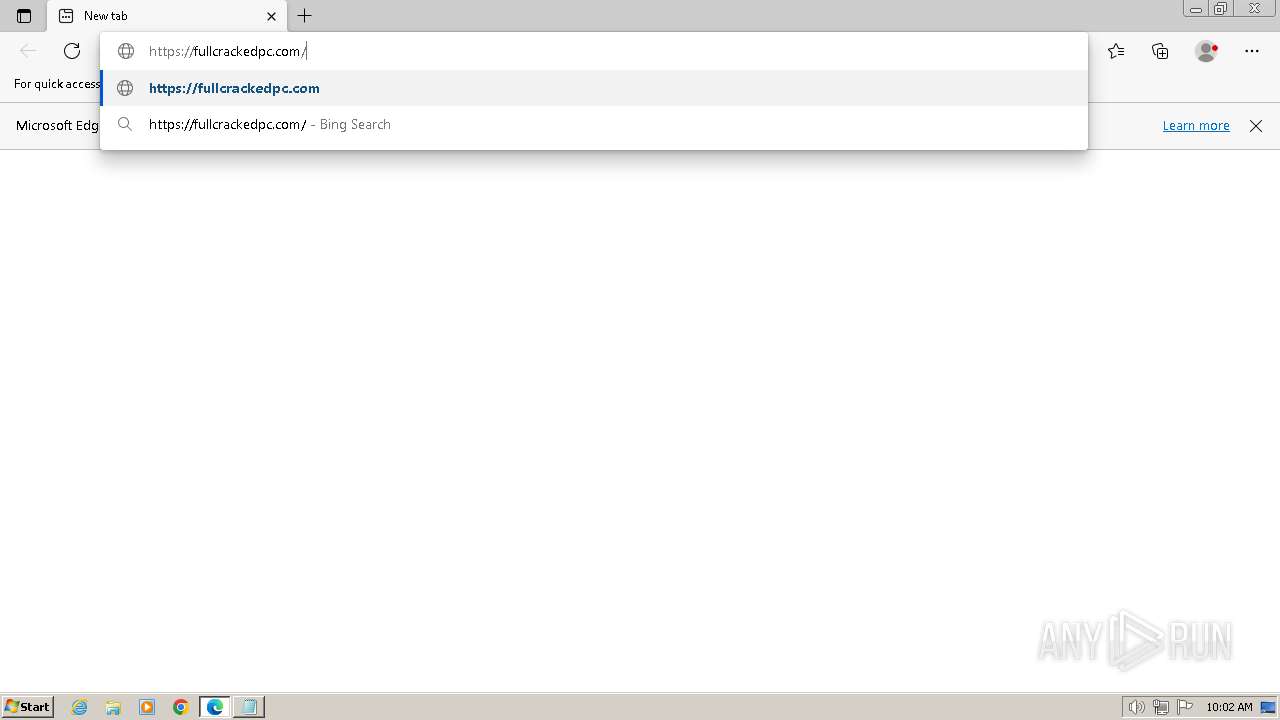
Task: Switch to Microsoft Edge taskbar button
Action: [215, 707]
